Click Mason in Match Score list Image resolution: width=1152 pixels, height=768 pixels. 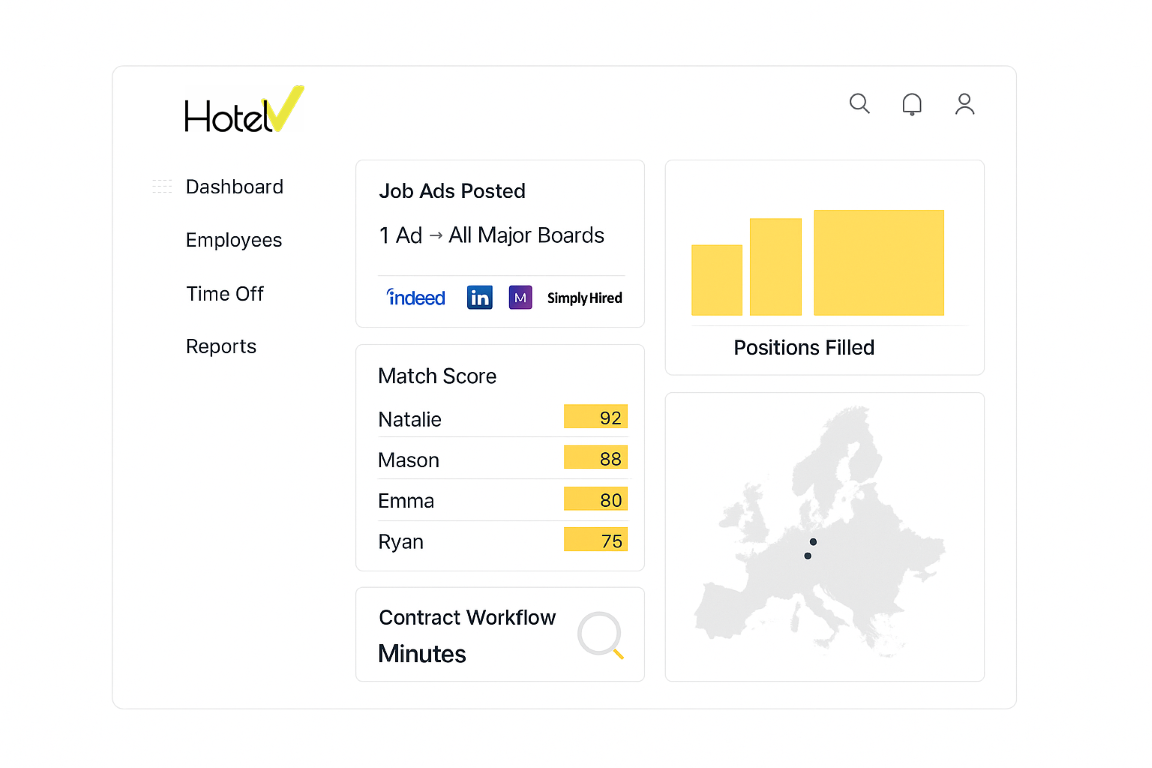pos(409,460)
